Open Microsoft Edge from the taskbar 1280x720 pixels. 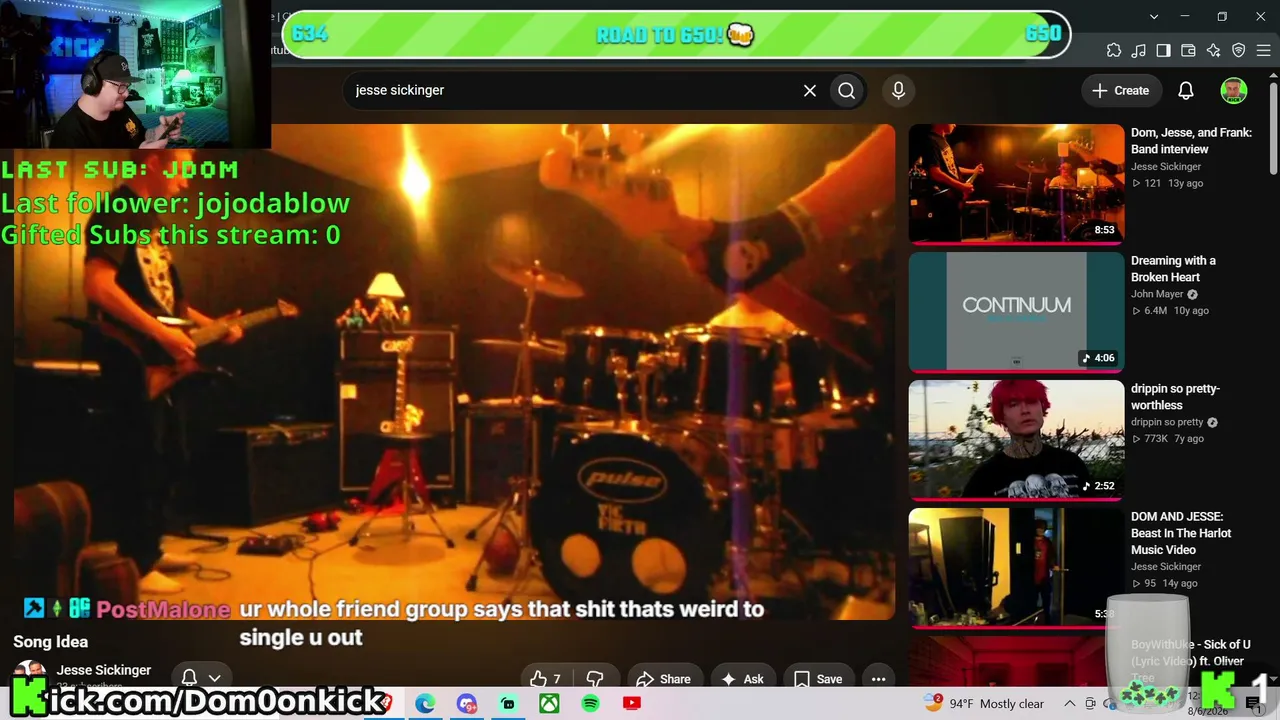click(425, 704)
